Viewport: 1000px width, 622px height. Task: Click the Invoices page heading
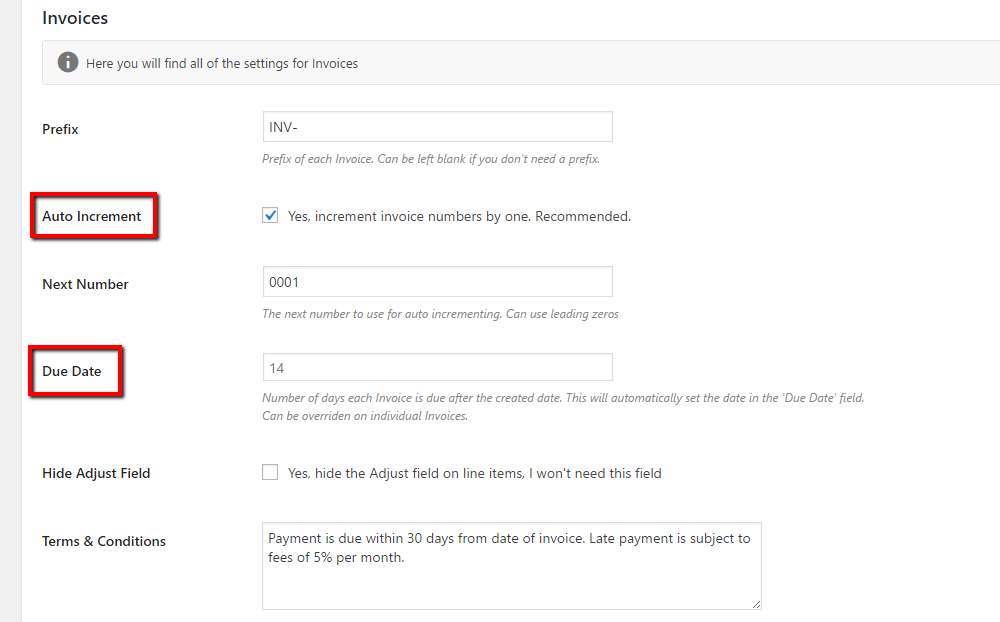pos(75,17)
